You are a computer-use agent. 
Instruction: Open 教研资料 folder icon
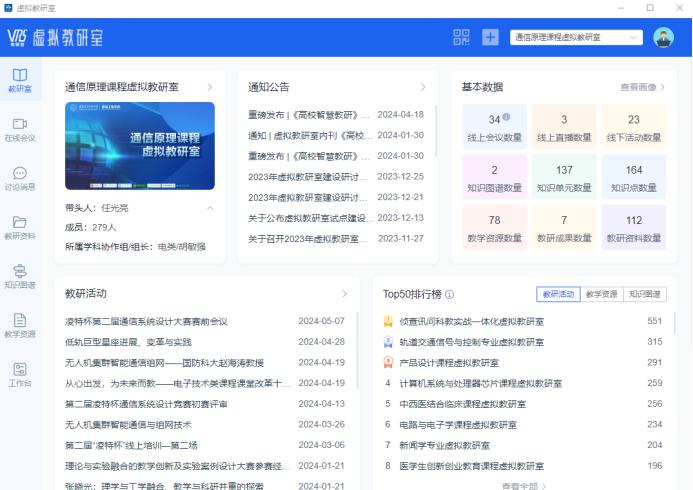tap(20, 227)
